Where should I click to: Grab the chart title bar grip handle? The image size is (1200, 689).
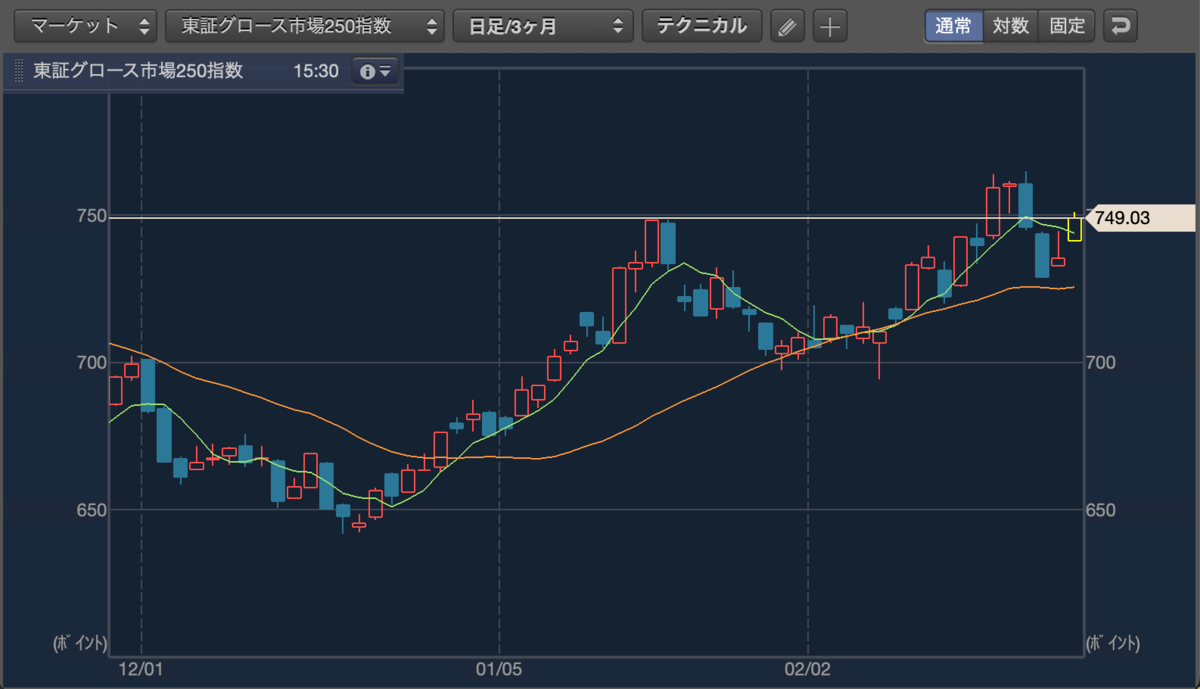click(17, 72)
